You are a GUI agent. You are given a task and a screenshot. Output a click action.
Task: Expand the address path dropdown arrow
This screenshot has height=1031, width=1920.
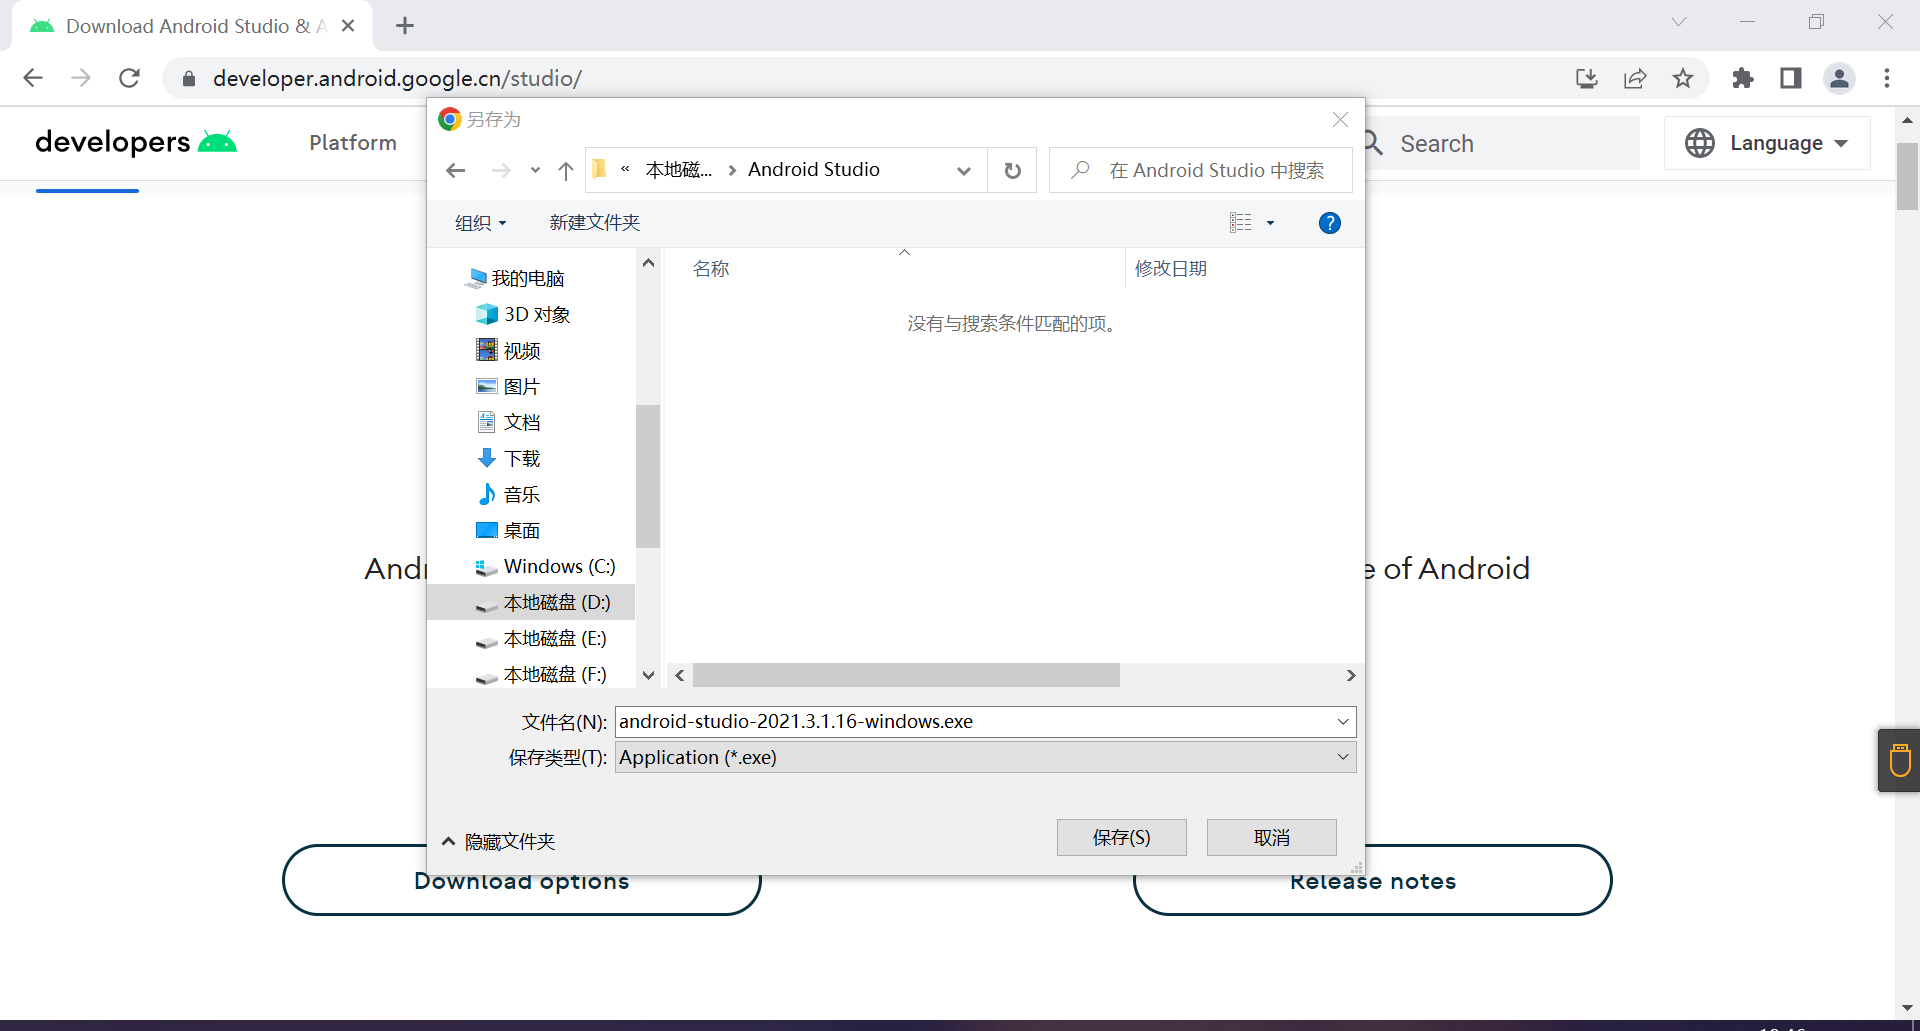[x=964, y=171]
